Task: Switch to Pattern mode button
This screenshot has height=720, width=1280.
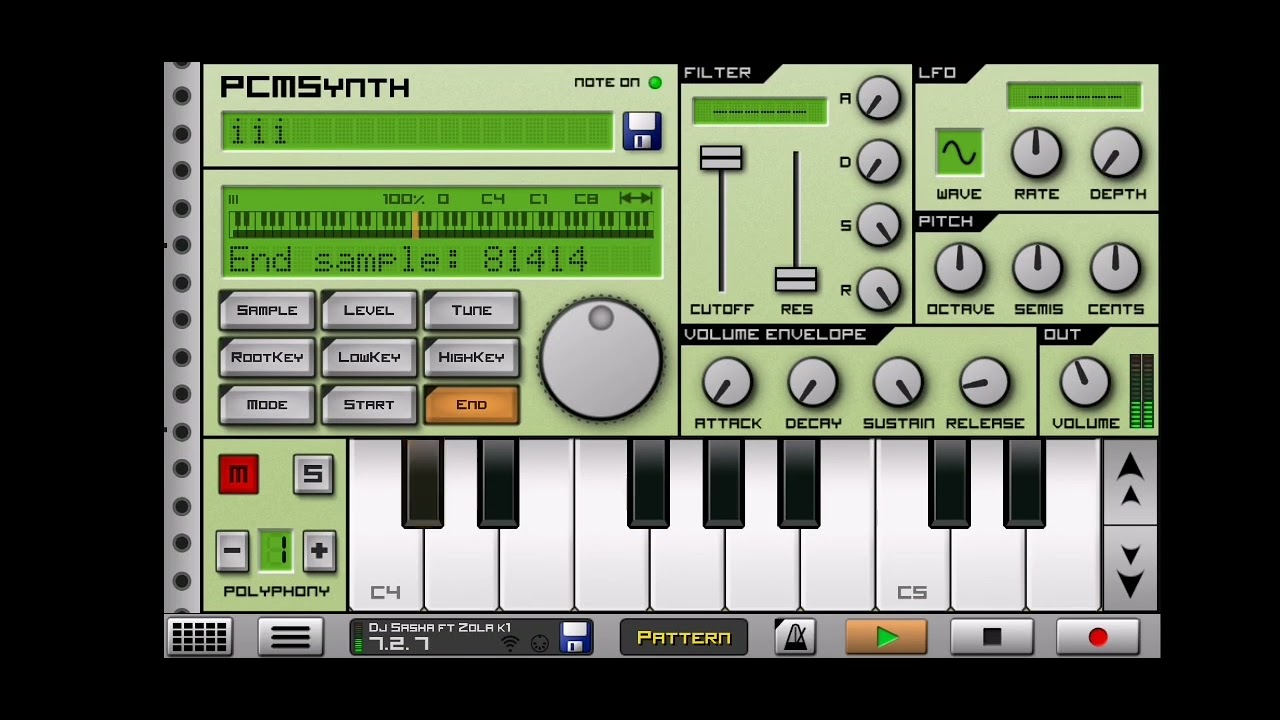Action: [684, 637]
